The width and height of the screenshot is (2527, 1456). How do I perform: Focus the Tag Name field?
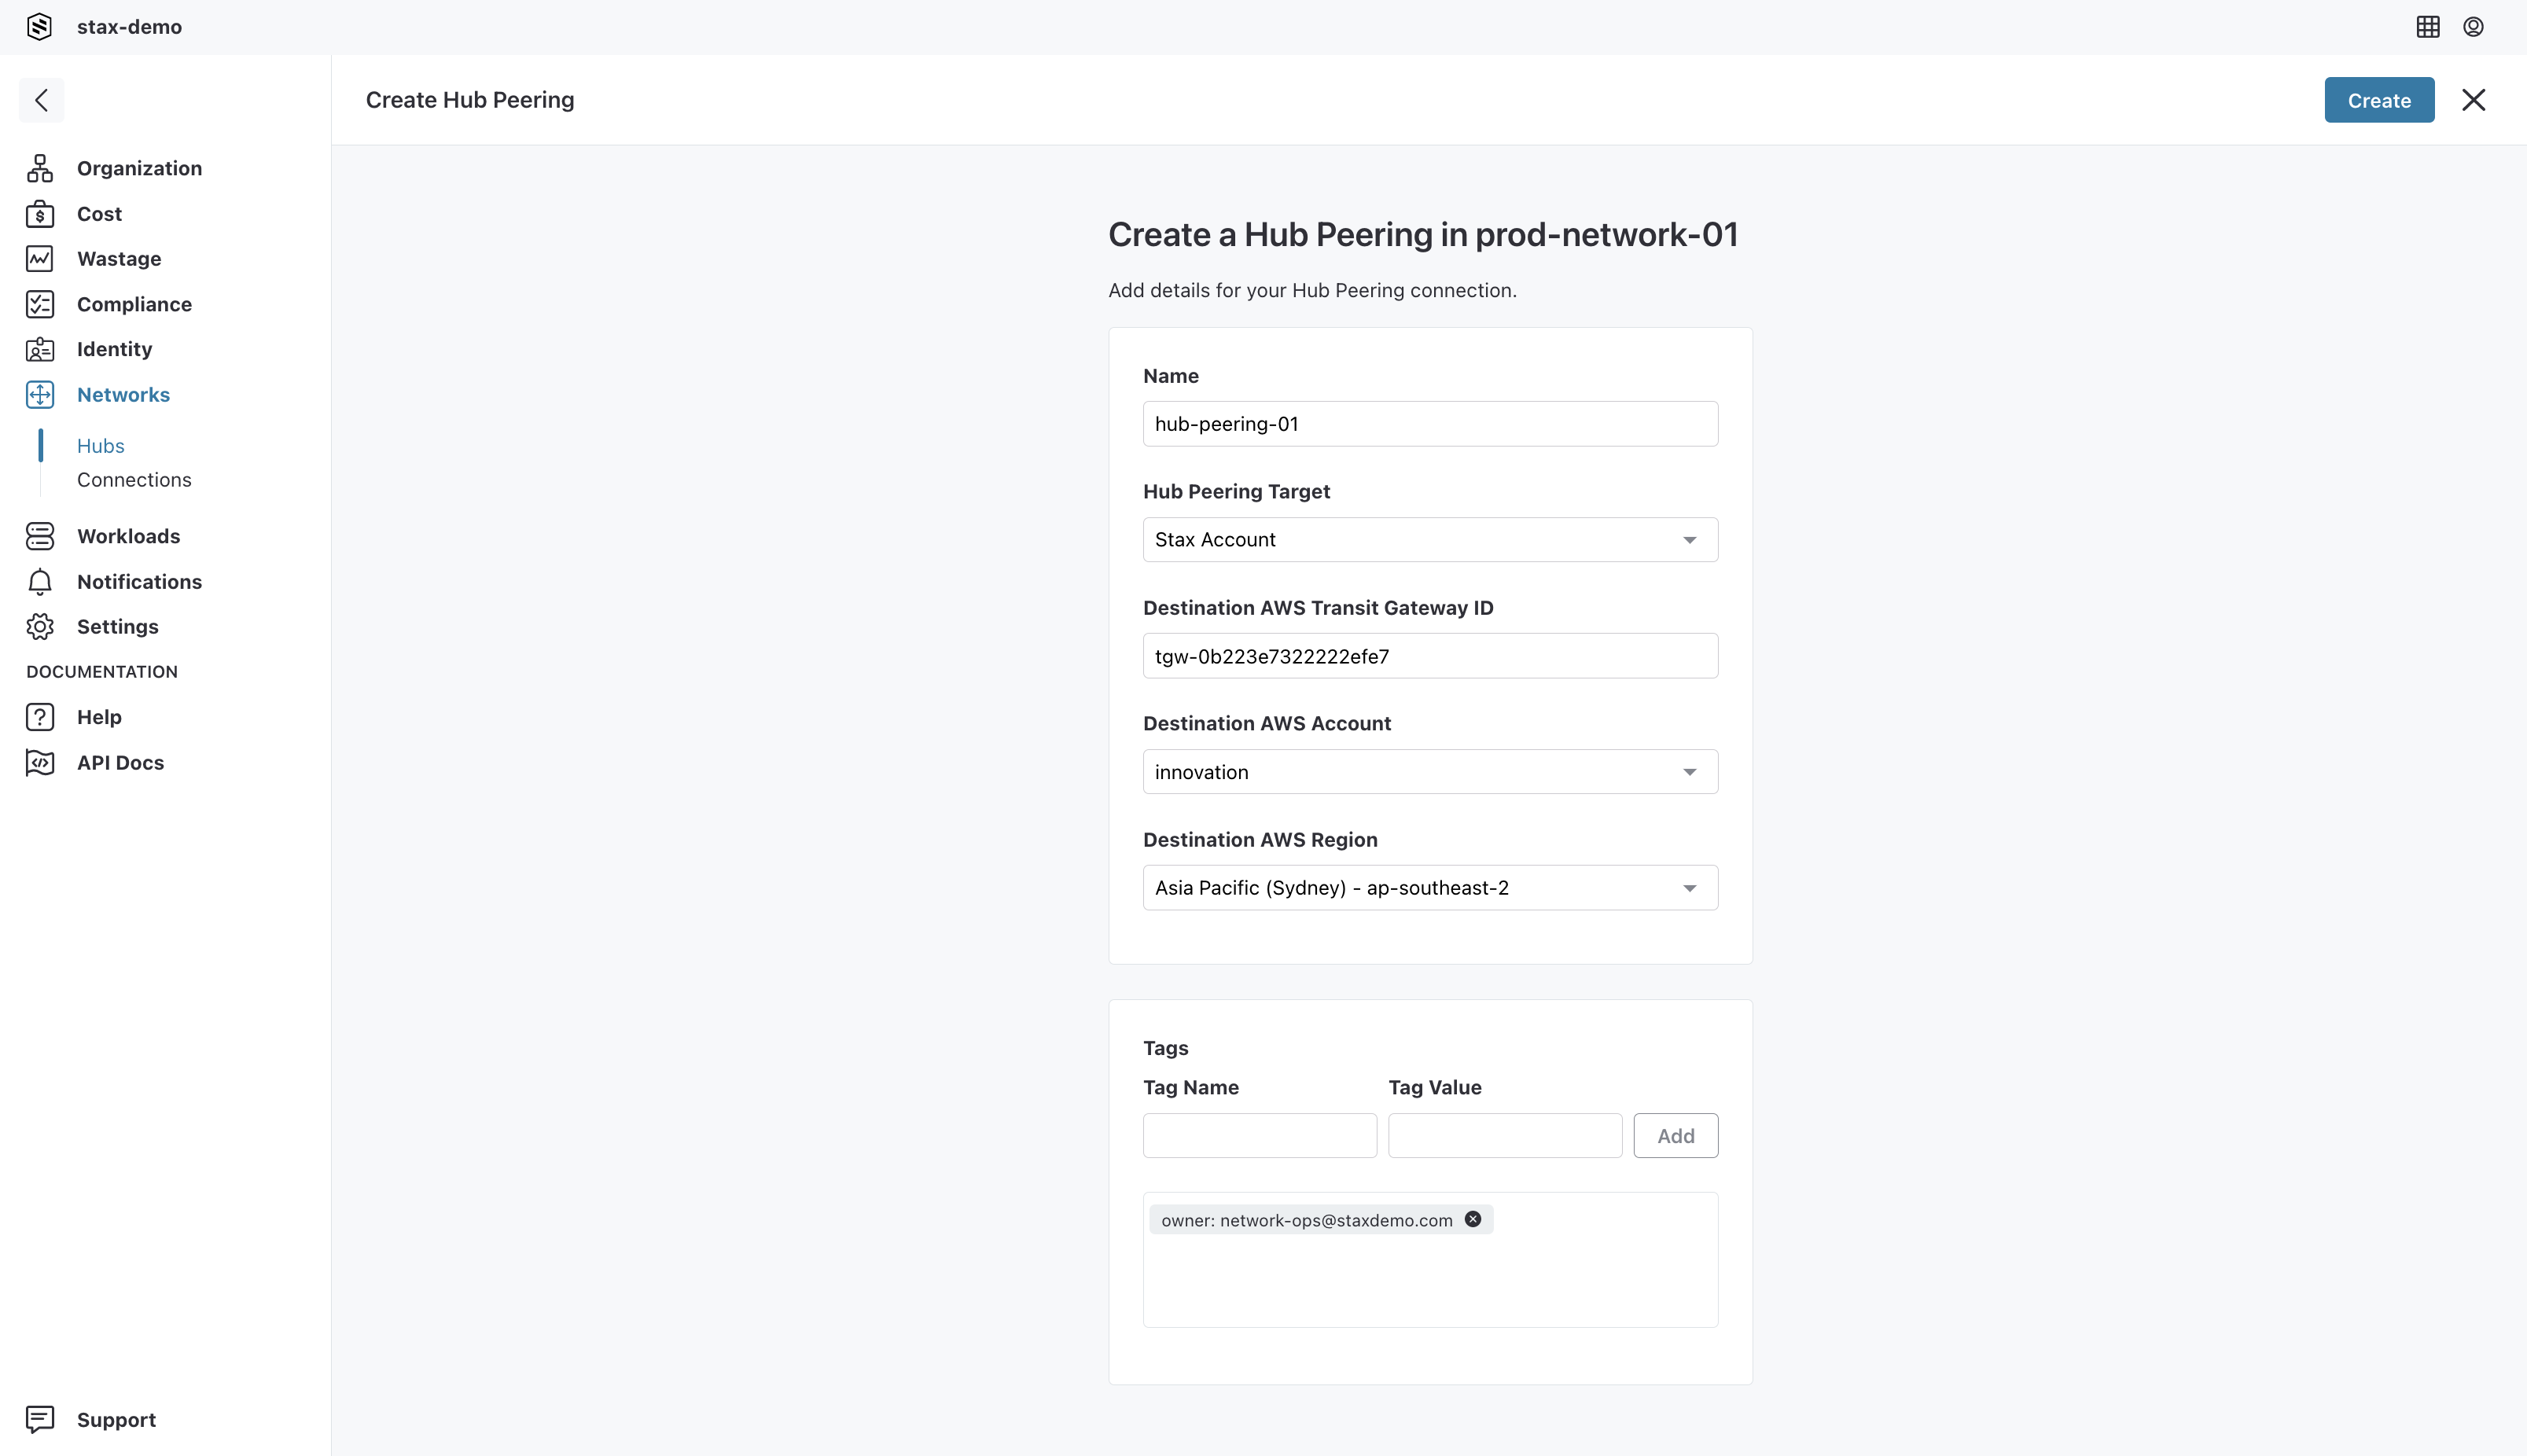[x=1260, y=1136]
